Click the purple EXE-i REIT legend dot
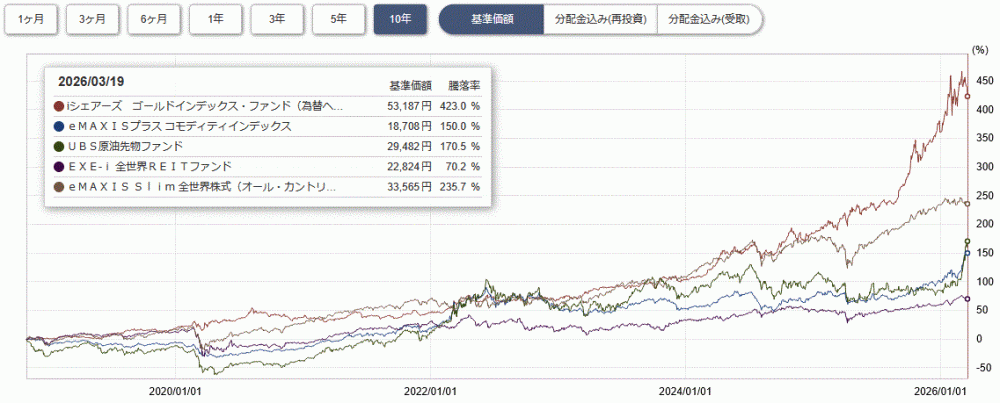Viewport: 1000px width, 403px height. coord(60,166)
